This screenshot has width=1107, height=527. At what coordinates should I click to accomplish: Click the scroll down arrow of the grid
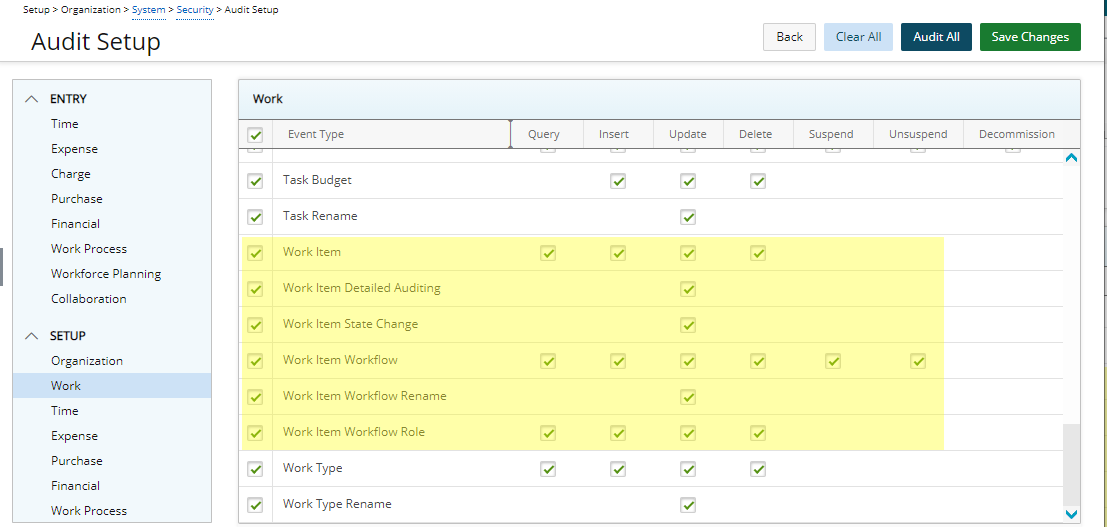tap(1071, 514)
